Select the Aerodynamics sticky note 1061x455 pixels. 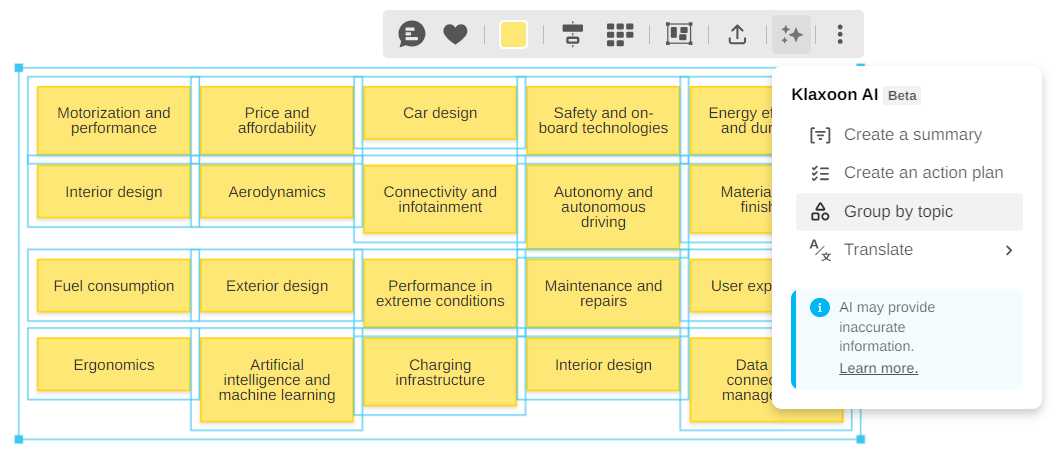(277, 192)
